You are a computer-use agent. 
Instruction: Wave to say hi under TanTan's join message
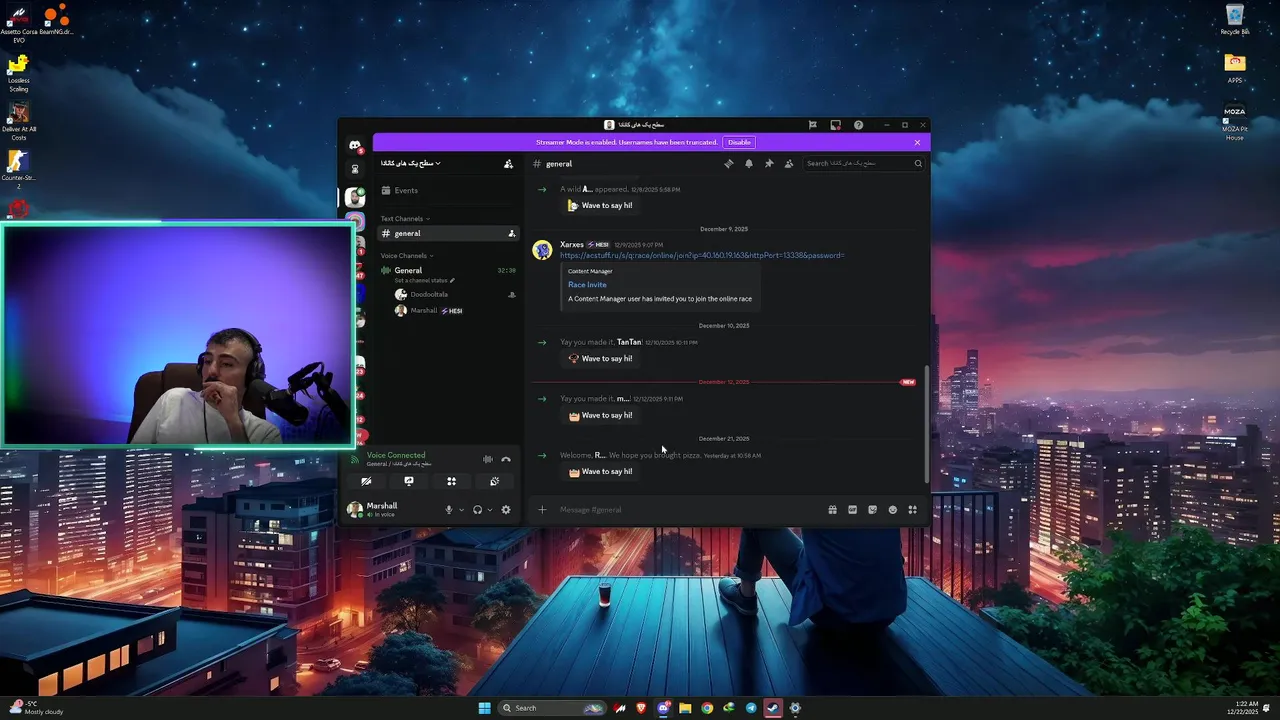coord(600,358)
